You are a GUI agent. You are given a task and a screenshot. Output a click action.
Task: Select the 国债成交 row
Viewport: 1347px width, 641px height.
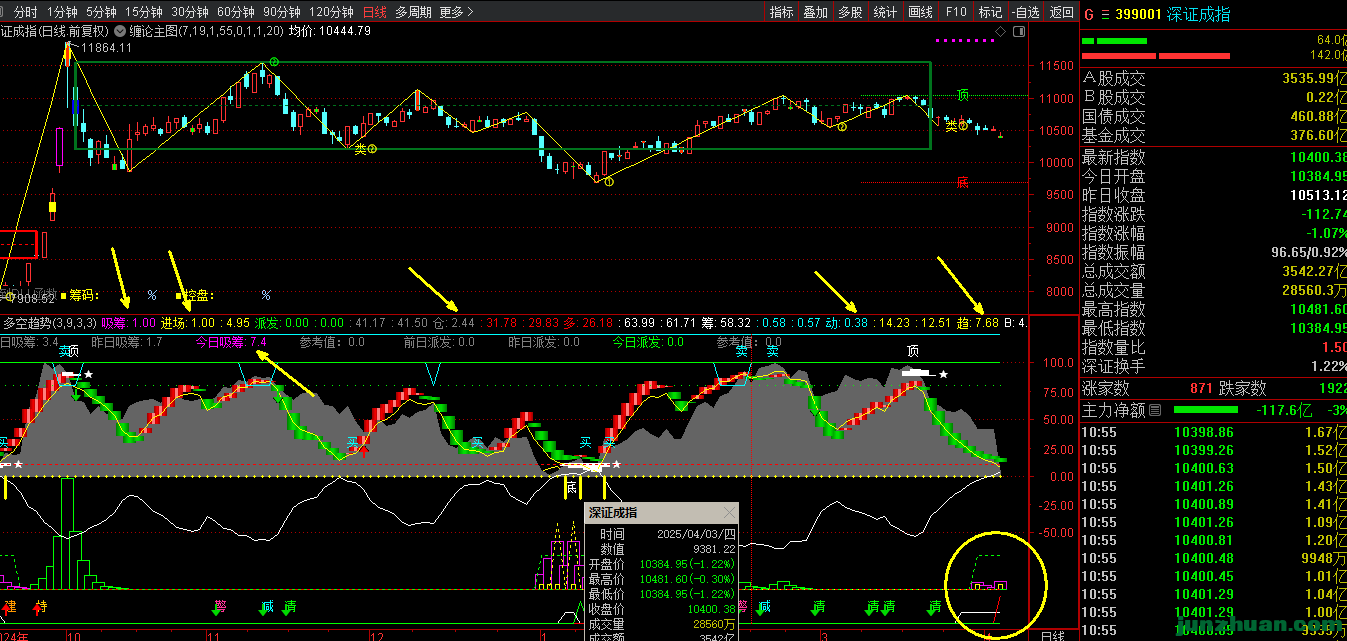(x=1213, y=116)
